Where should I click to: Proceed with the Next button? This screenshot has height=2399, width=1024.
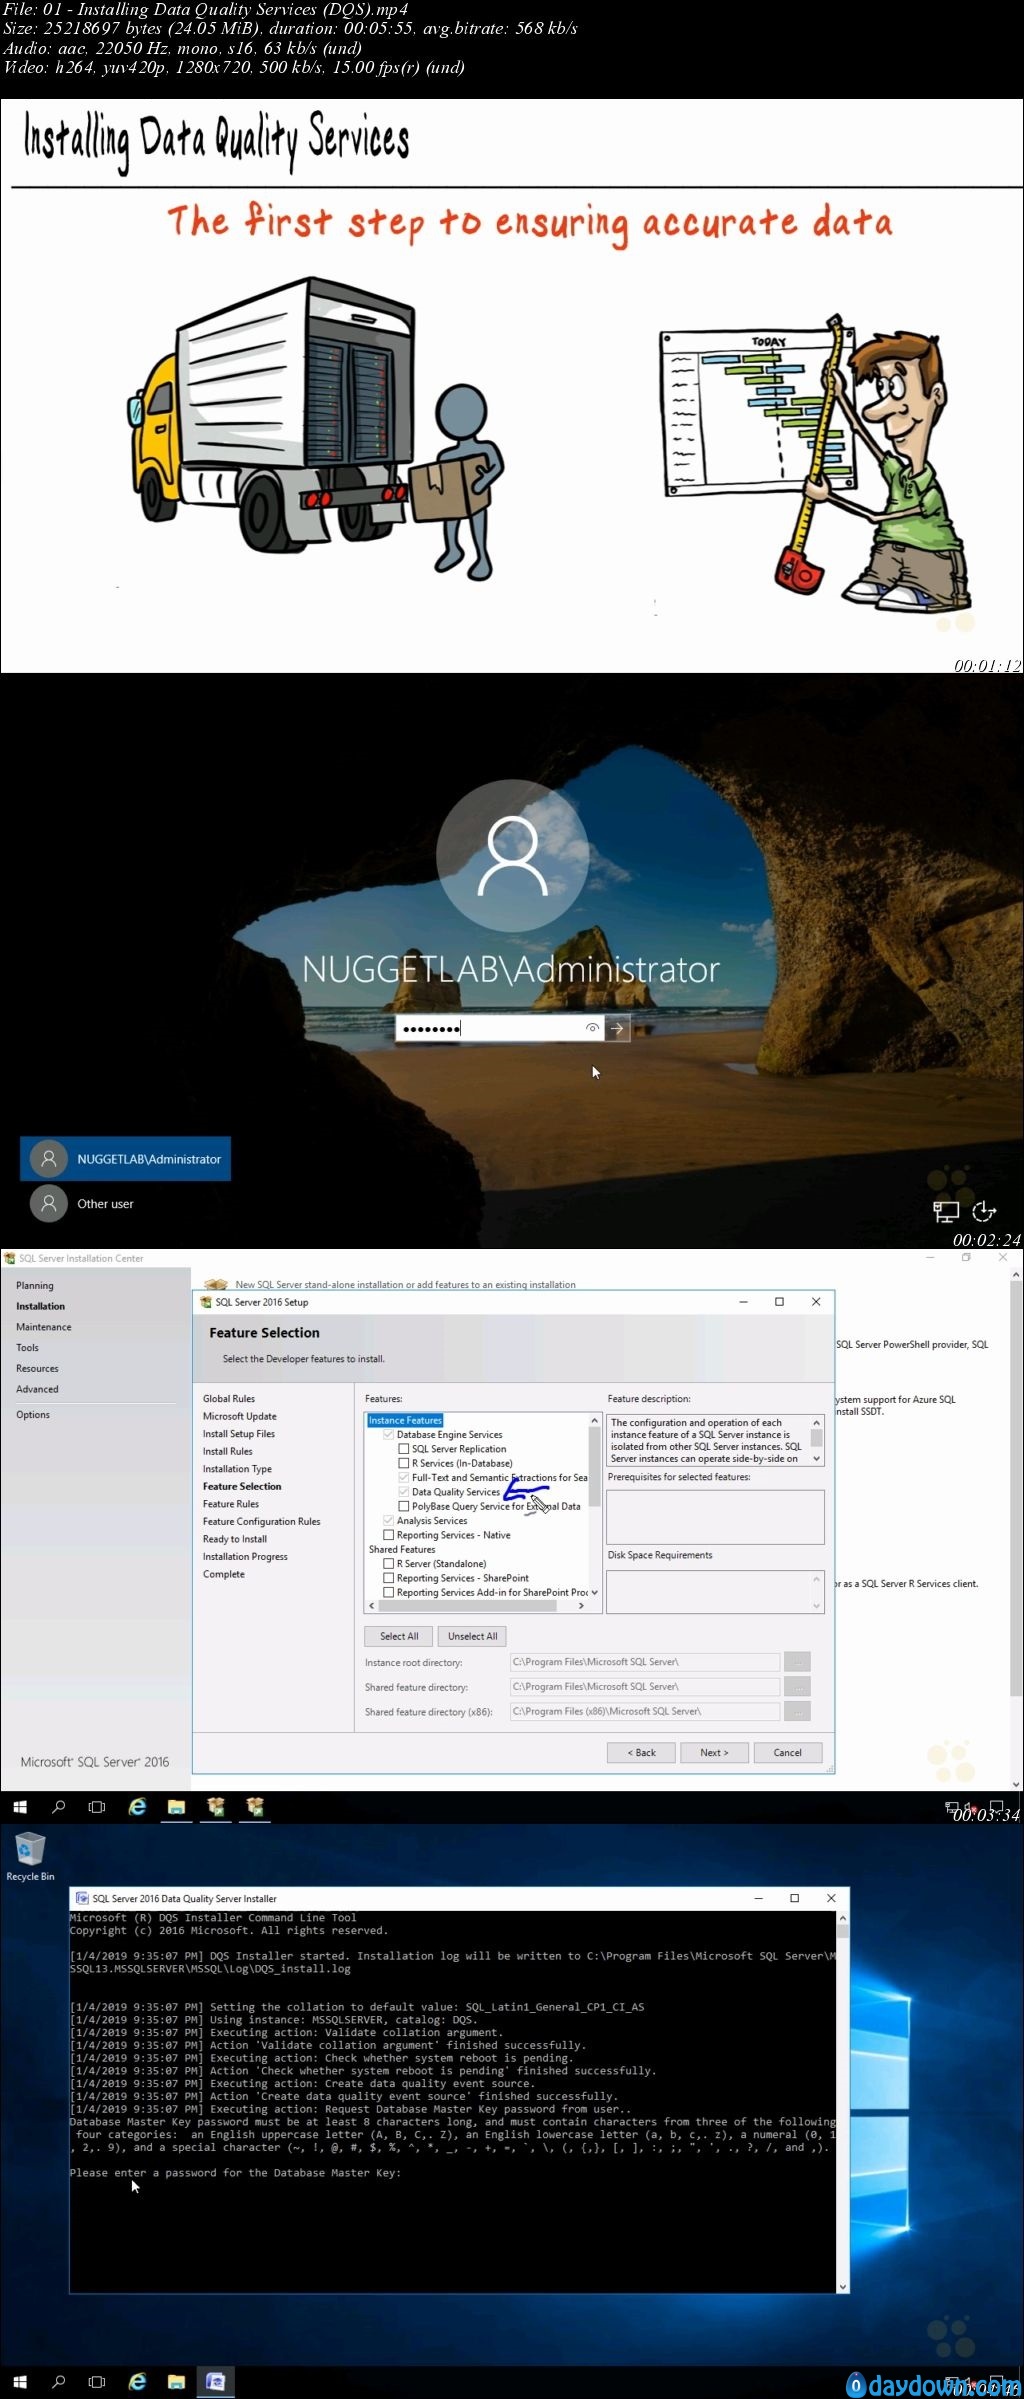coord(714,1752)
